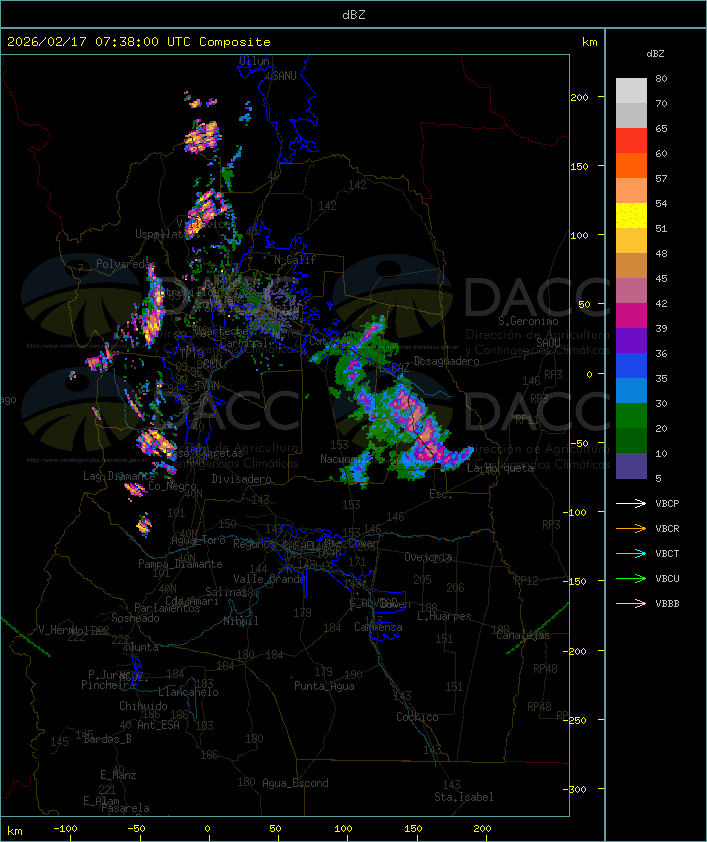
Task: Click the Uspallata map label
Action: (x=161, y=234)
